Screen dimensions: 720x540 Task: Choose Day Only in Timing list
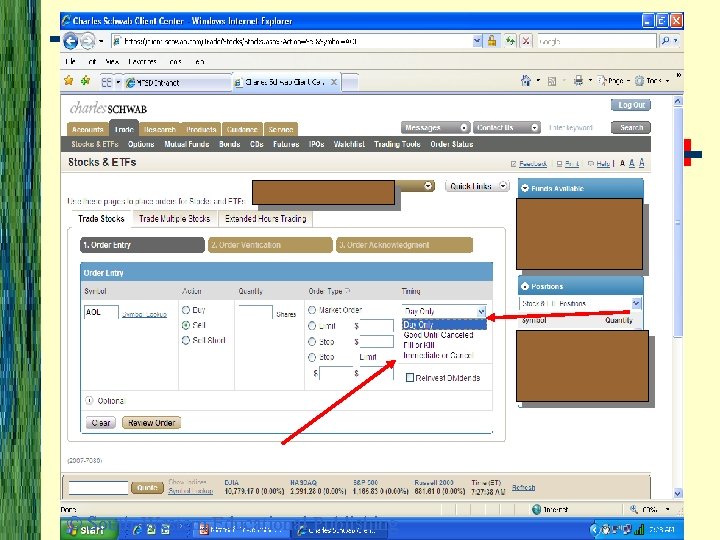pyautogui.click(x=444, y=325)
